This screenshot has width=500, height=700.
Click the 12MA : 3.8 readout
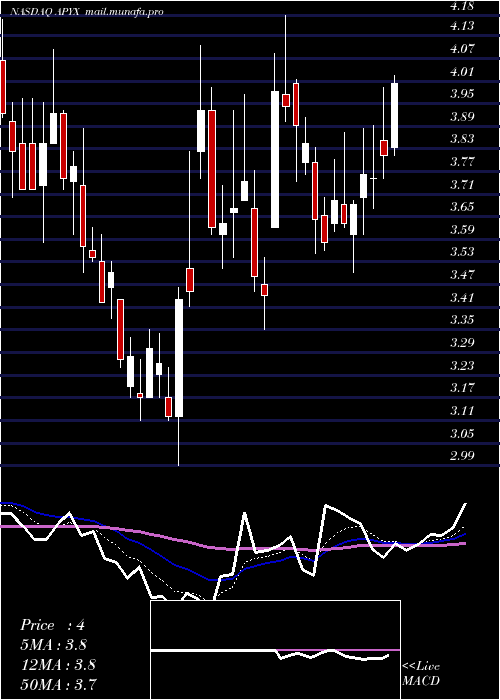click(58, 665)
